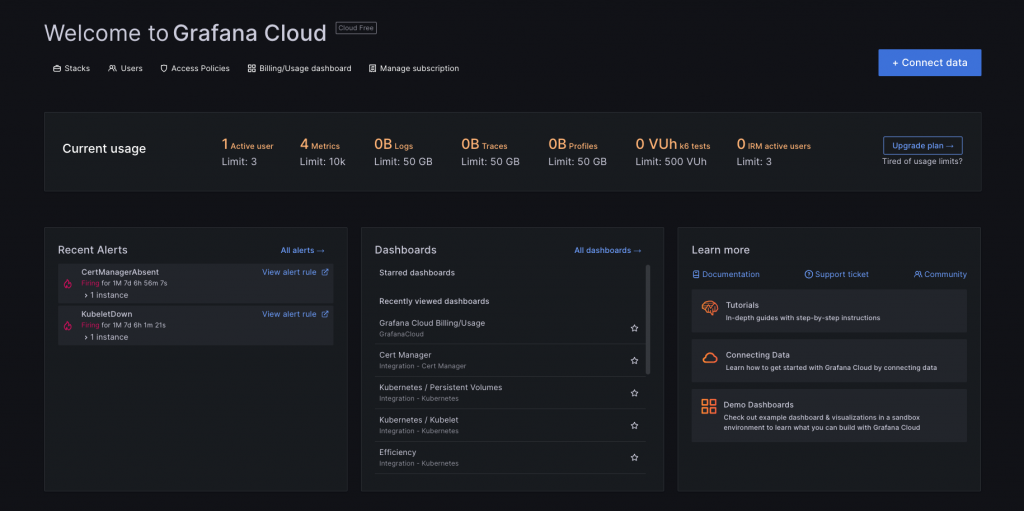
Task: Open Billing/Usage dashboard link
Action: point(300,69)
